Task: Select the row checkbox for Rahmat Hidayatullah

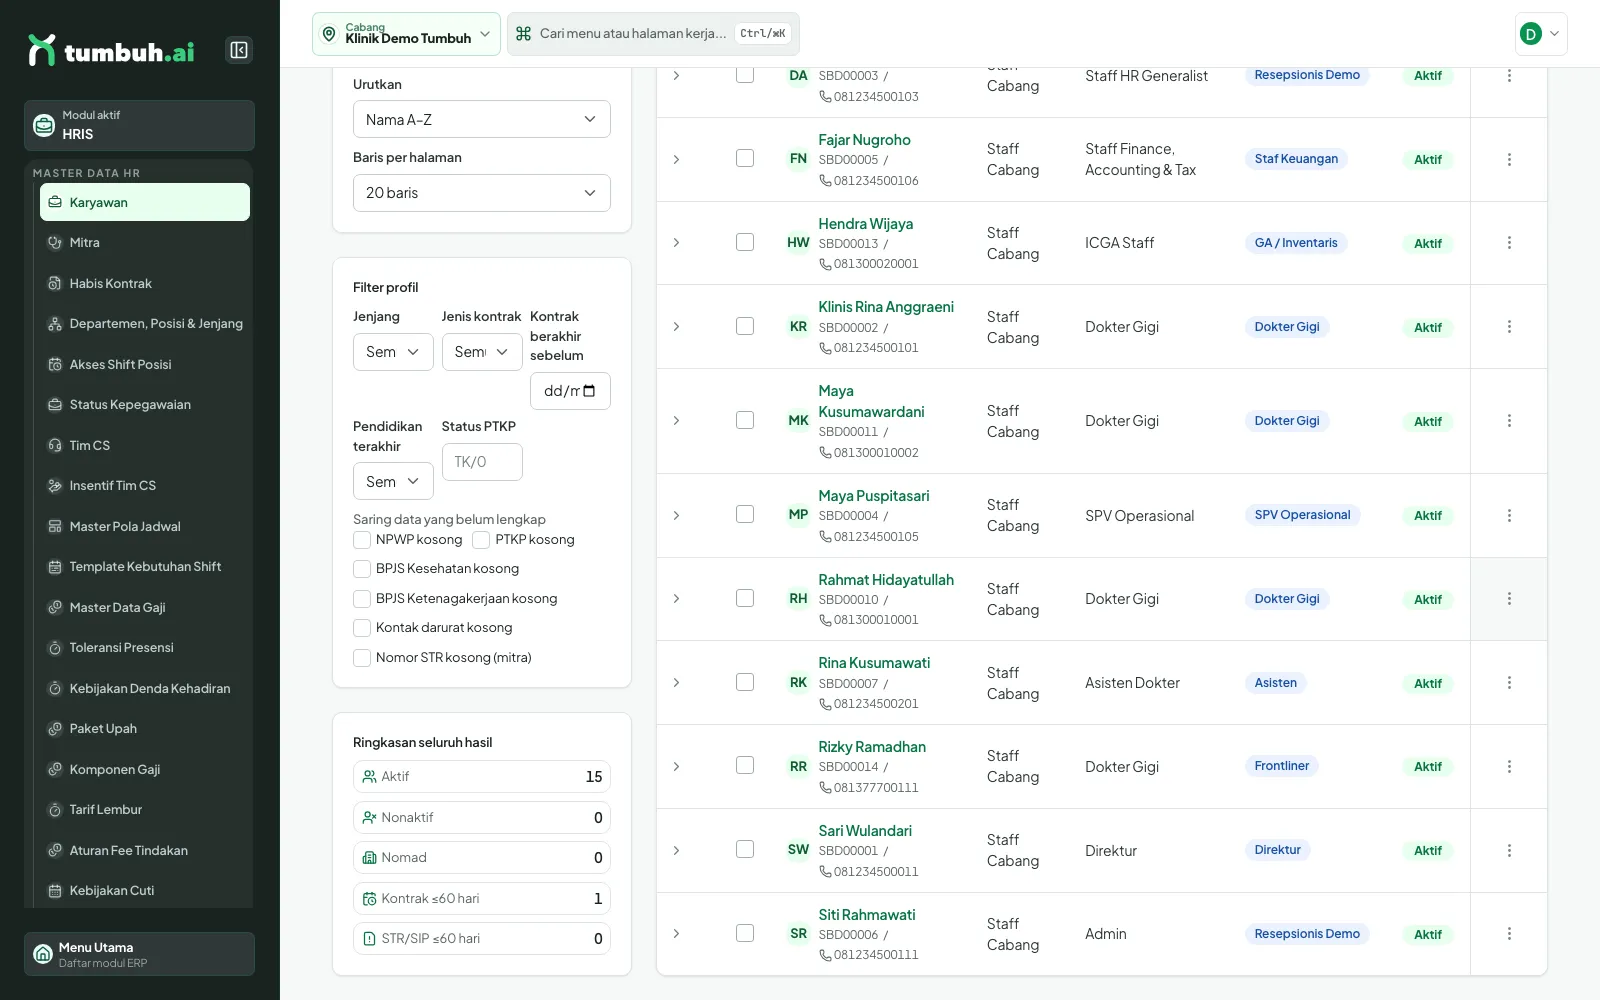Action: click(745, 598)
